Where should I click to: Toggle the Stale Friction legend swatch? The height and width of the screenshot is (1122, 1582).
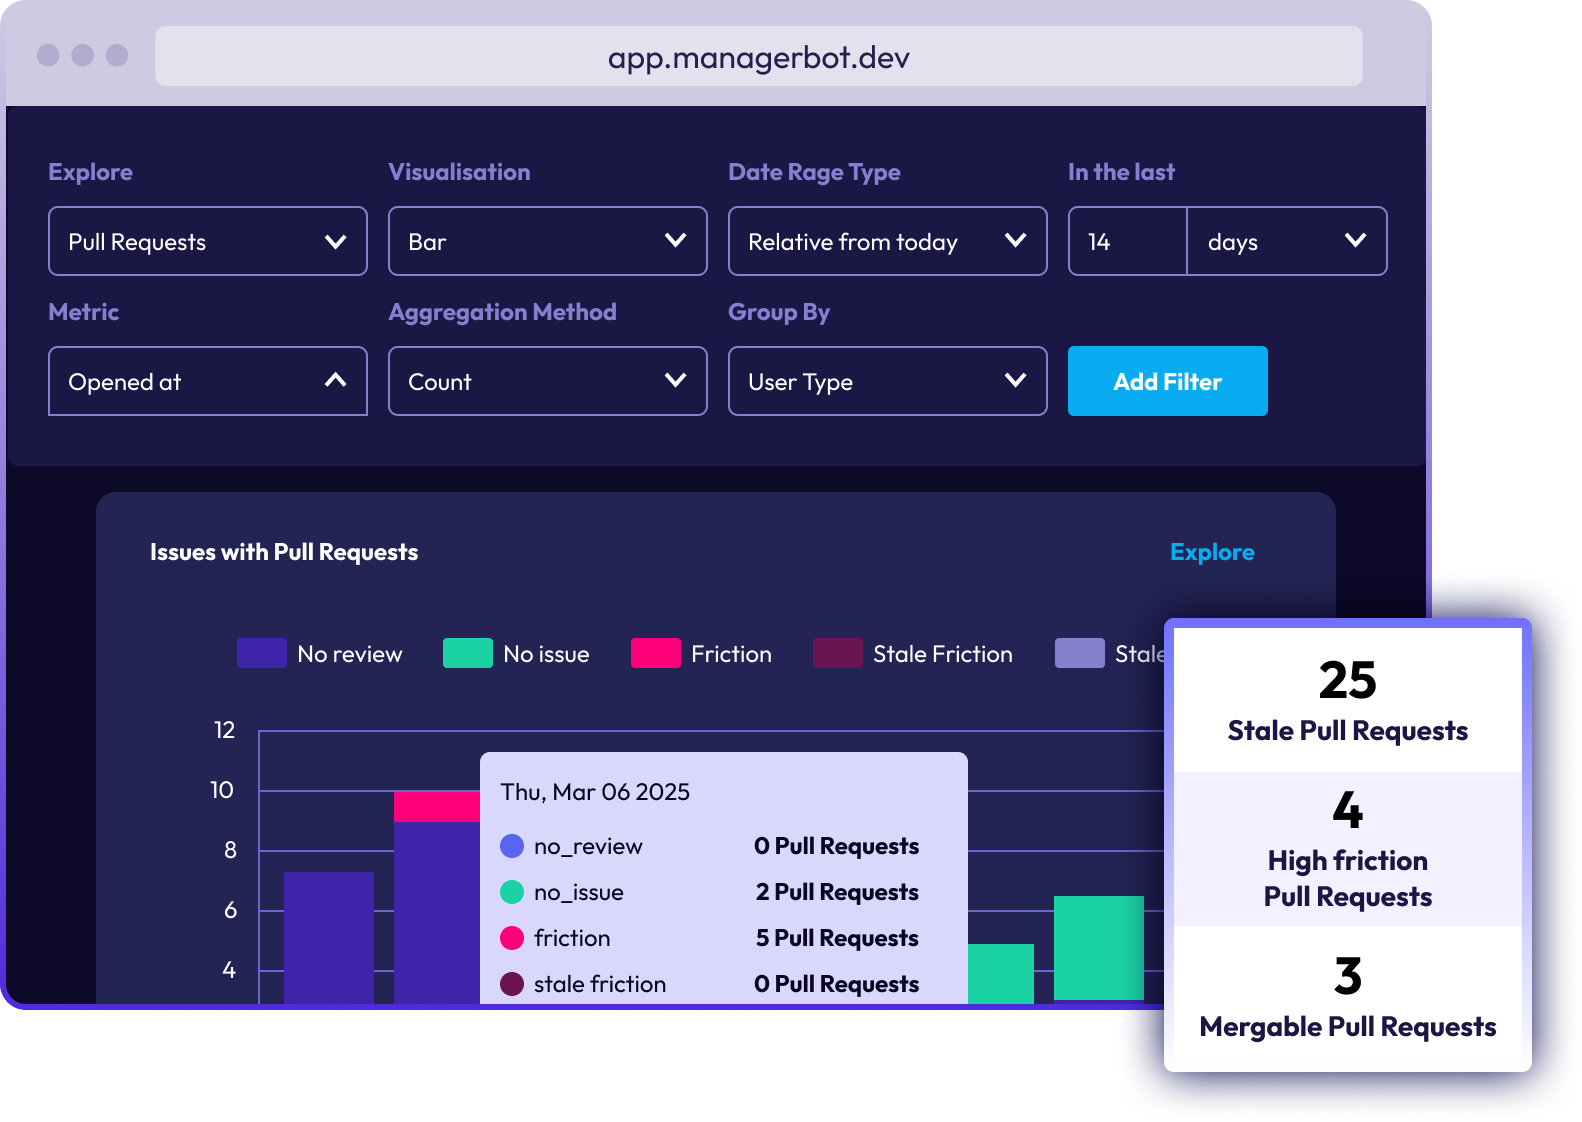pos(838,653)
